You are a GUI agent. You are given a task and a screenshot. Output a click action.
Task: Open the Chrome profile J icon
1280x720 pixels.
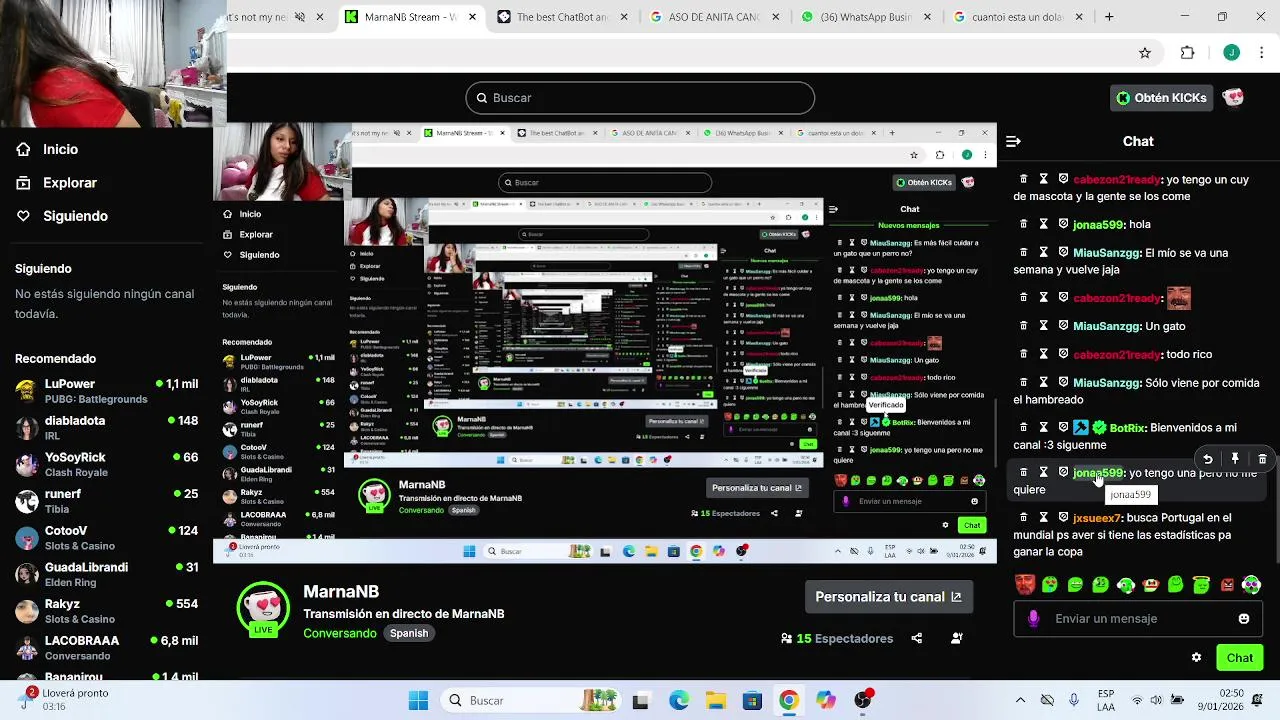[1232, 53]
